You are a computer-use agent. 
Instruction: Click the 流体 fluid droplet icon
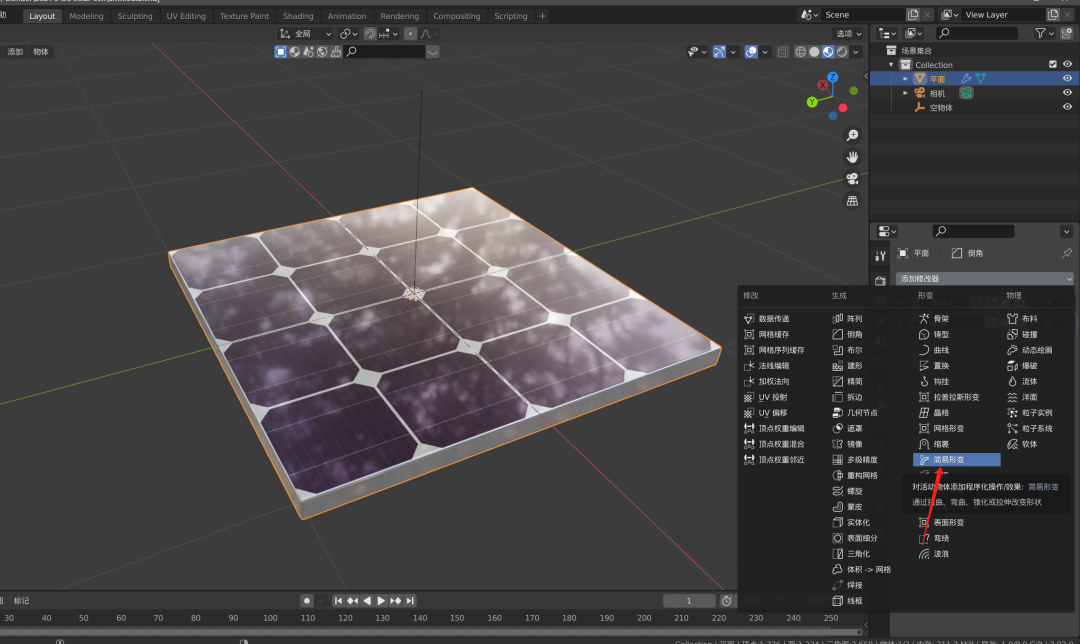(1012, 381)
